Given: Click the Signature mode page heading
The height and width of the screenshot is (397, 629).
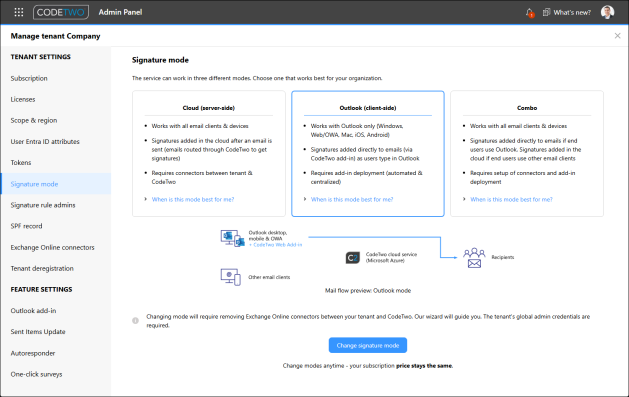Looking at the screenshot, I should coord(160,60).
